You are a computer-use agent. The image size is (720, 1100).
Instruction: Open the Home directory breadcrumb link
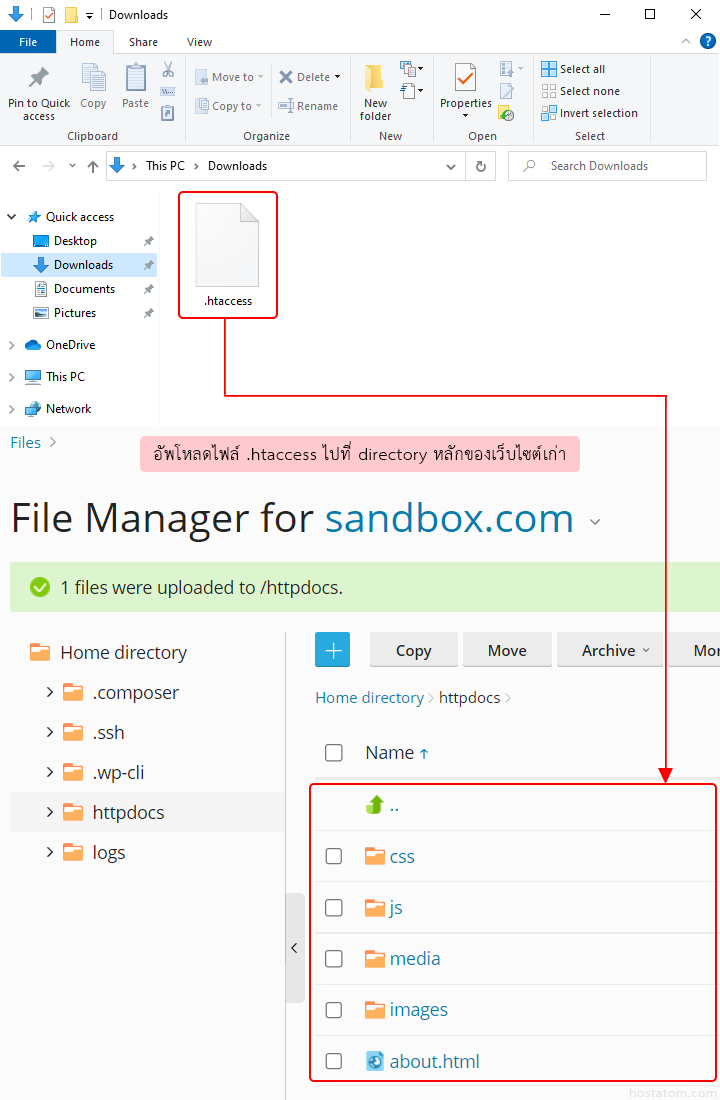tap(369, 698)
